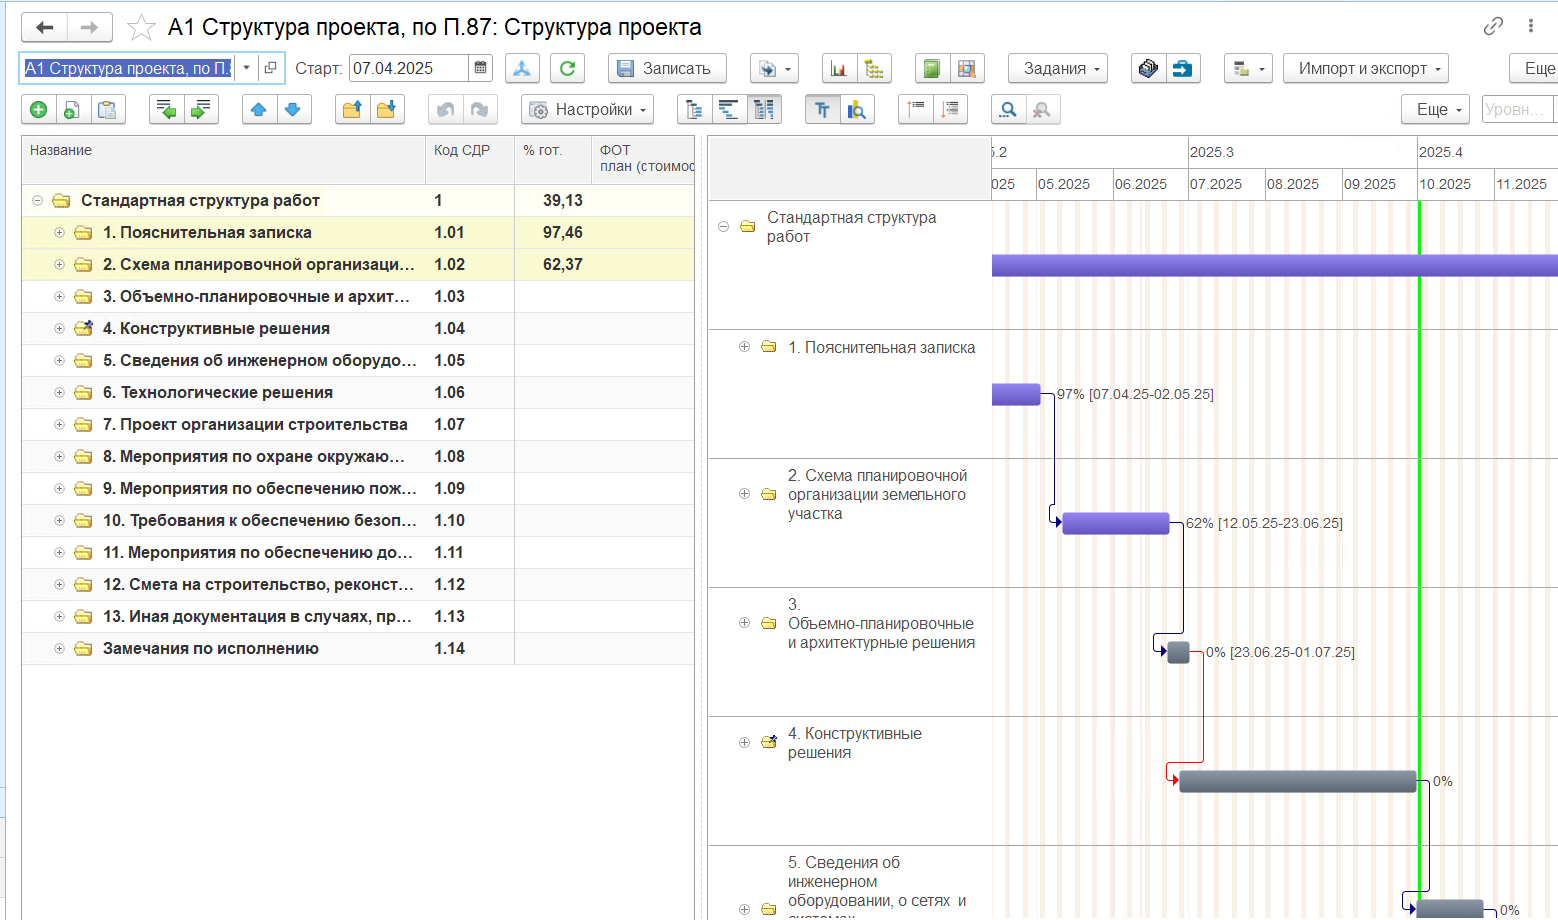This screenshot has width=1558, height=920.
Task: Move selected task up with blue arrow
Action: (259, 110)
